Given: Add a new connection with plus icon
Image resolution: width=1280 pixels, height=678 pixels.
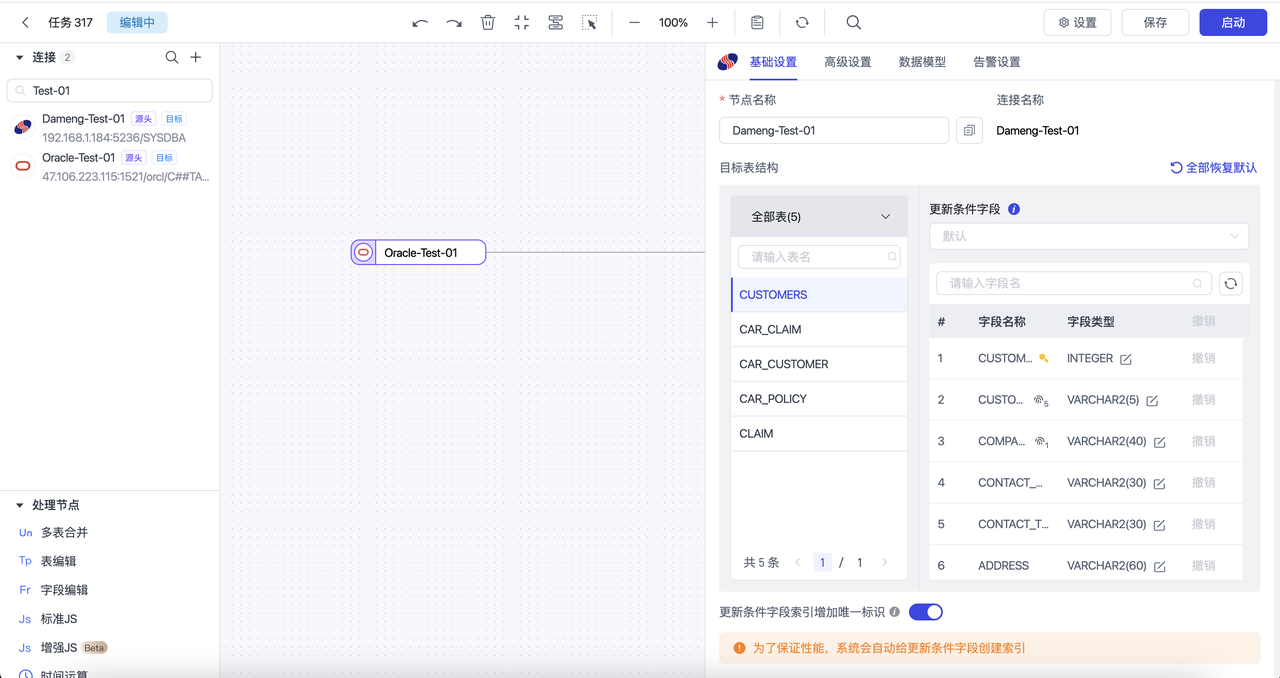Looking at the screenshot, I should [196, 58].
